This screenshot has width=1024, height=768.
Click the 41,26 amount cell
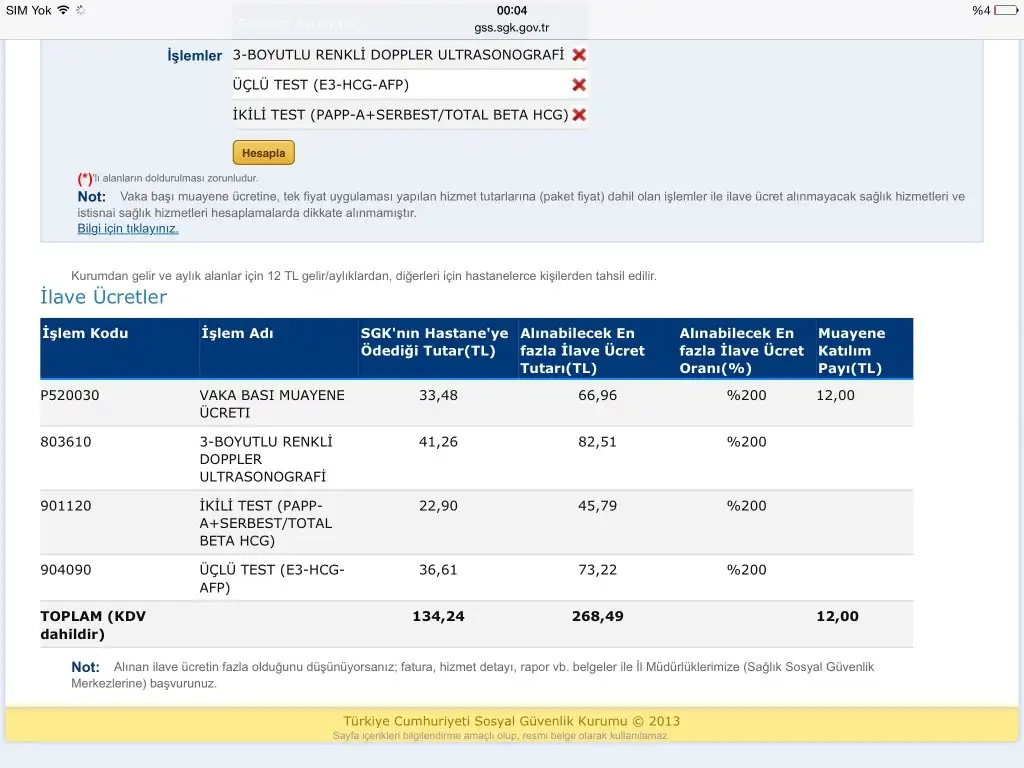click(x=438, y=441)
